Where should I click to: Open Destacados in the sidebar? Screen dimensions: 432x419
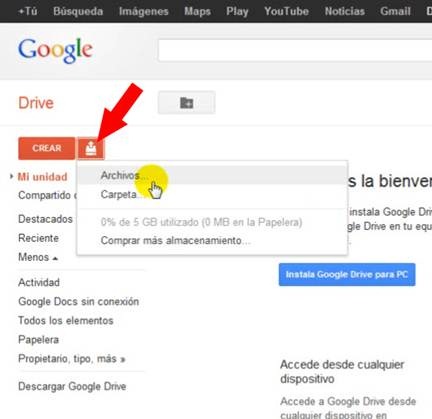click(x=45, y=219)
